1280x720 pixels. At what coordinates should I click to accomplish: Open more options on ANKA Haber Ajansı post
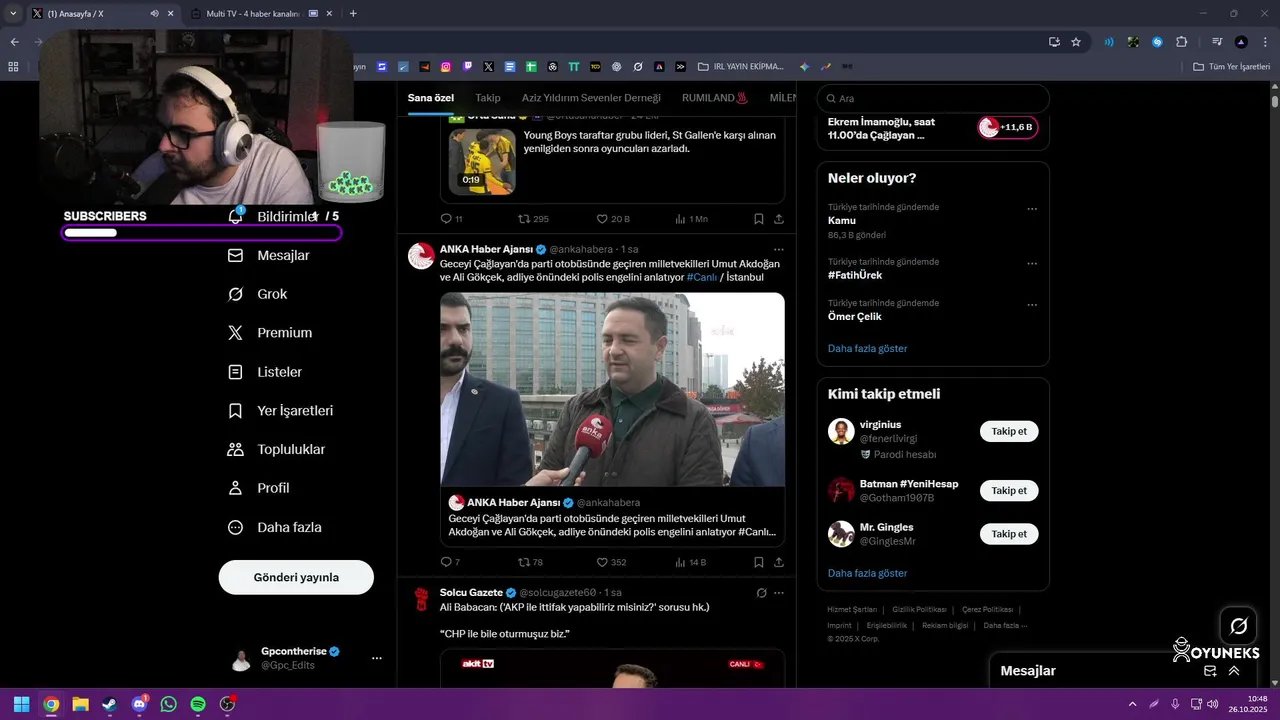click(x=779, y=249)
